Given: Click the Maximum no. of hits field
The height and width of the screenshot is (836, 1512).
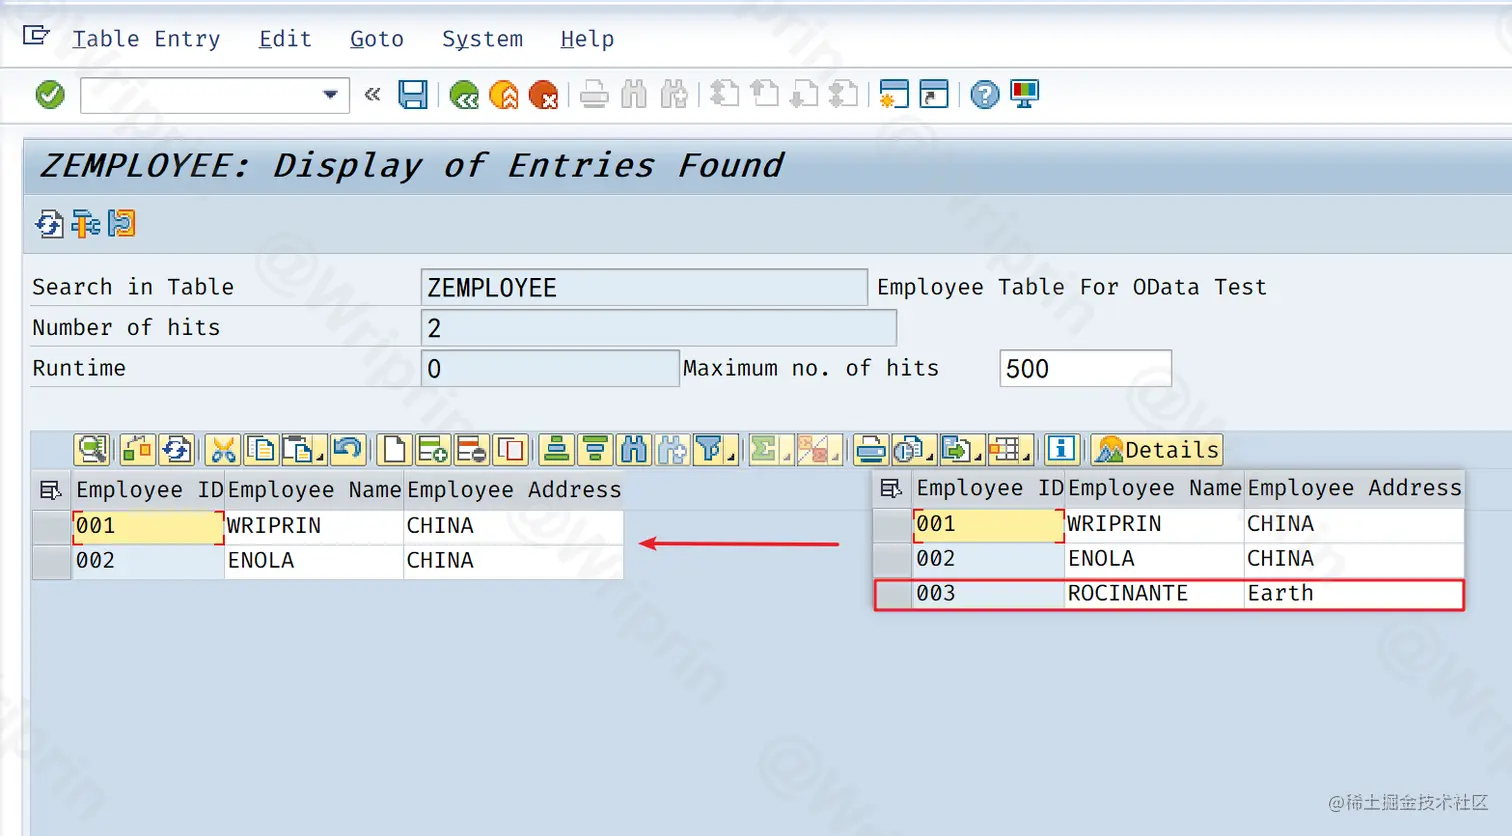Looking at the screenshot, I should 1085,368.
